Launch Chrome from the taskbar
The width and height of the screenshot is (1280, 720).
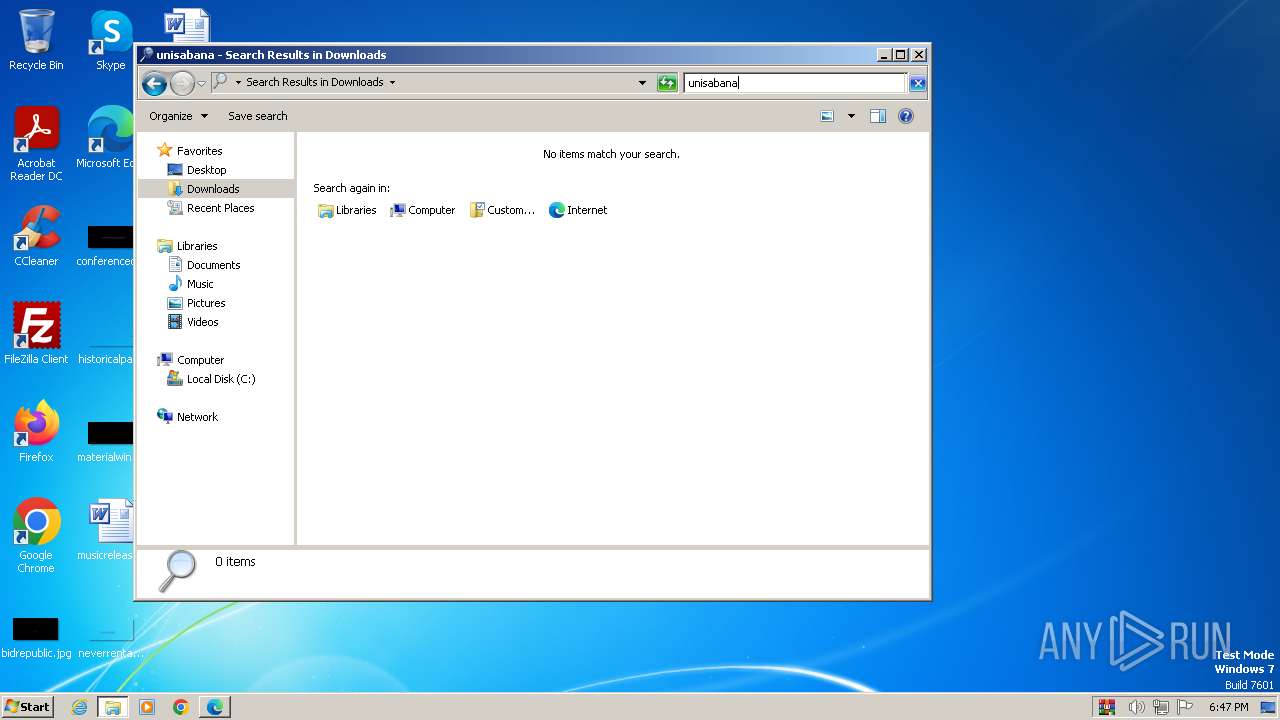click(181, 707)
